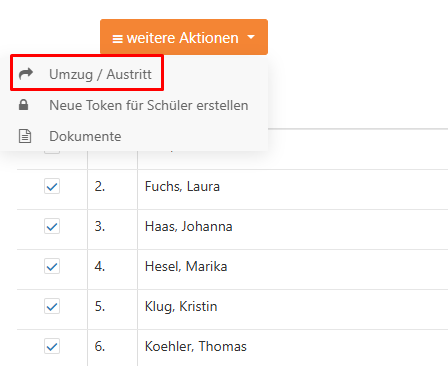Image resolution: width=448 pixels, height=366 pixels.
Task: Uncheck the checkbox for Koehler, Thomas
Action: pyautogui.click(x=52, y=346)
